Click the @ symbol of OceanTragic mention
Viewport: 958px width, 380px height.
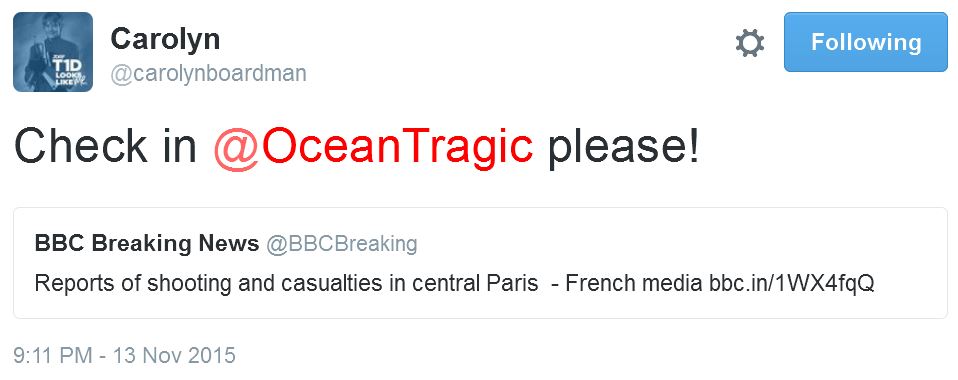click(232, 150)
